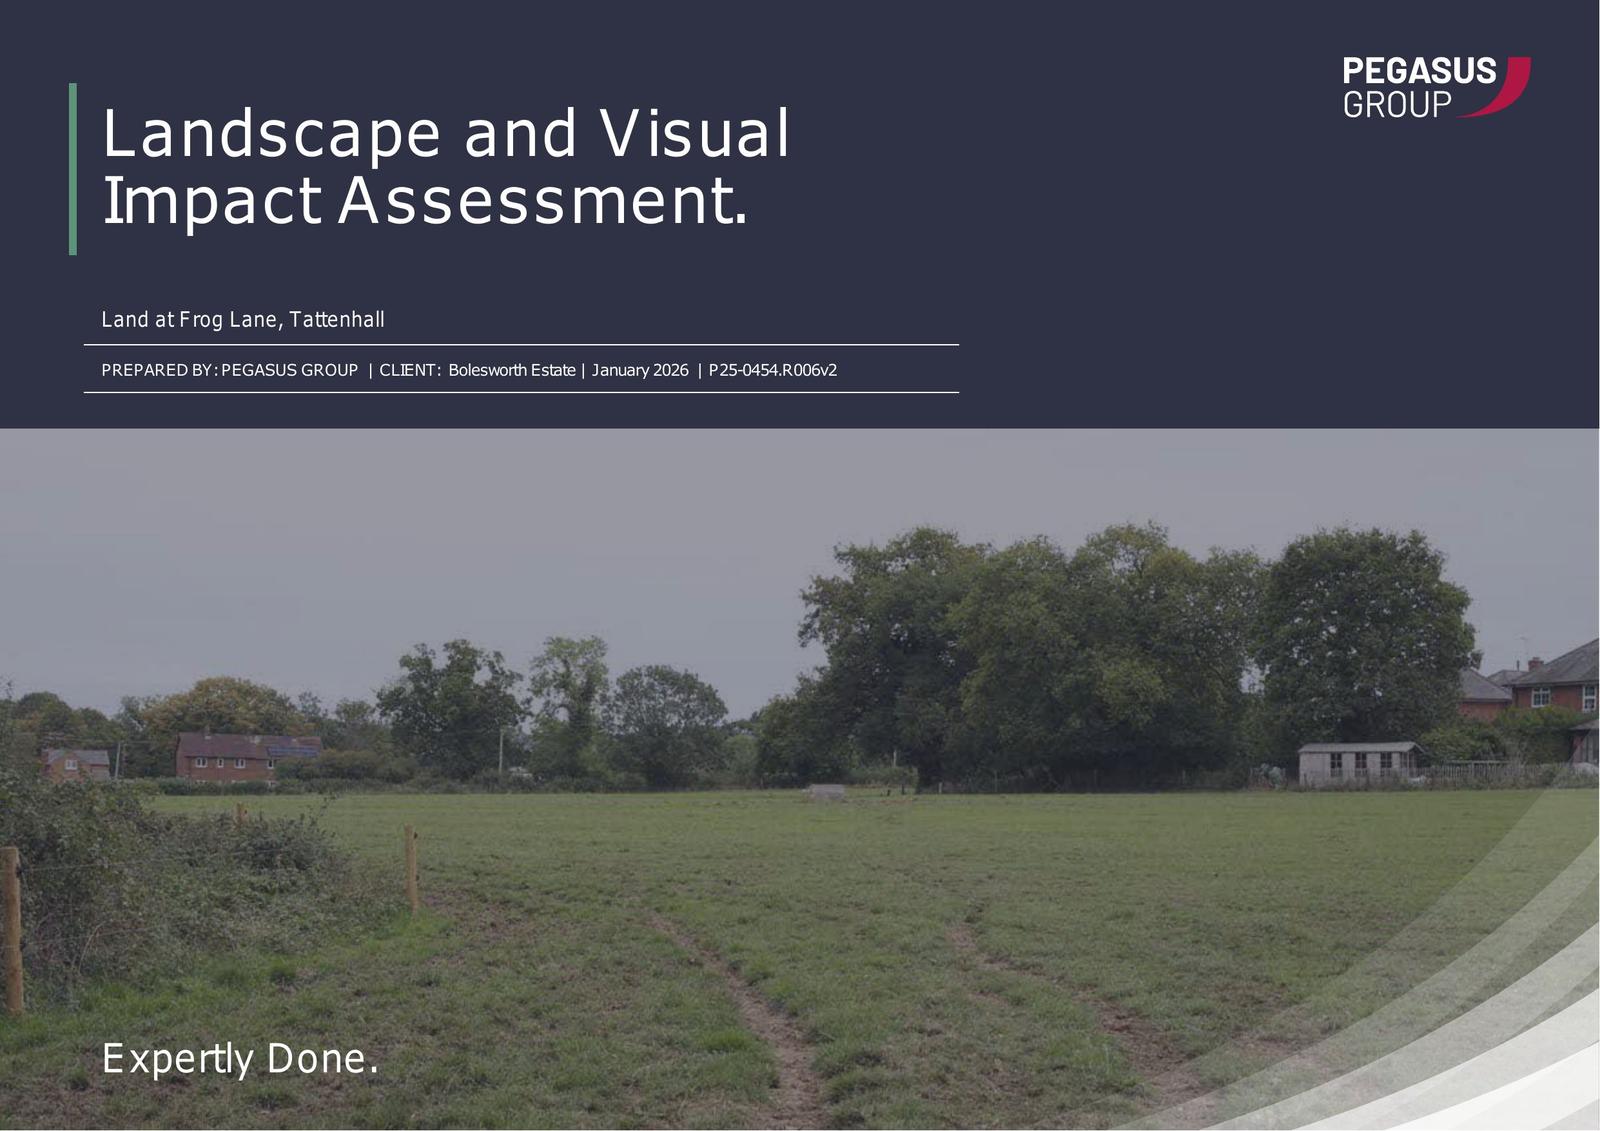Click the "Bolesworth Estate" client name
The height and width of the screenshot is (1131, 1600).
click(x=511, y=370)
